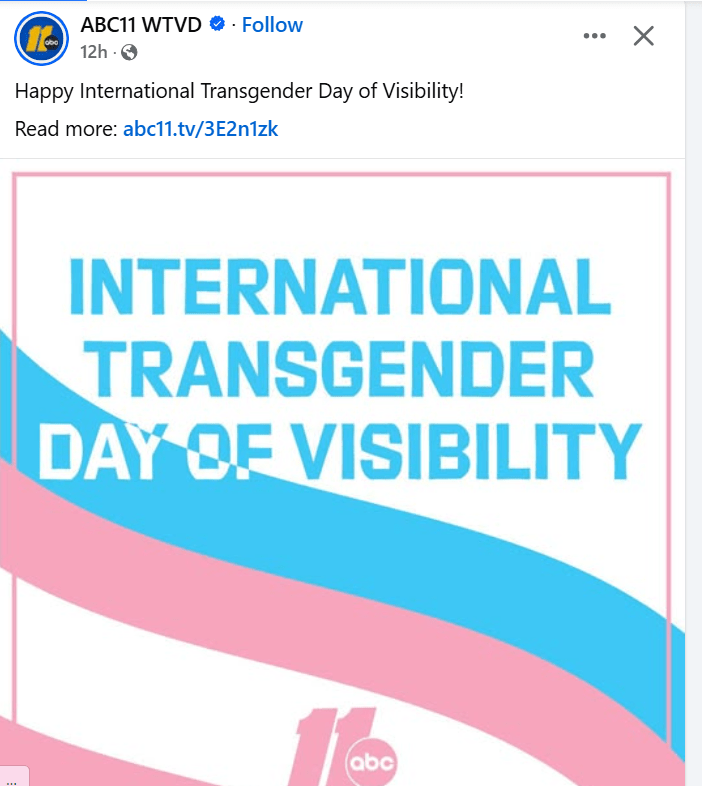Screen dimensions: 702x786
Task: Click the blue verified badge
Action: 216,24
